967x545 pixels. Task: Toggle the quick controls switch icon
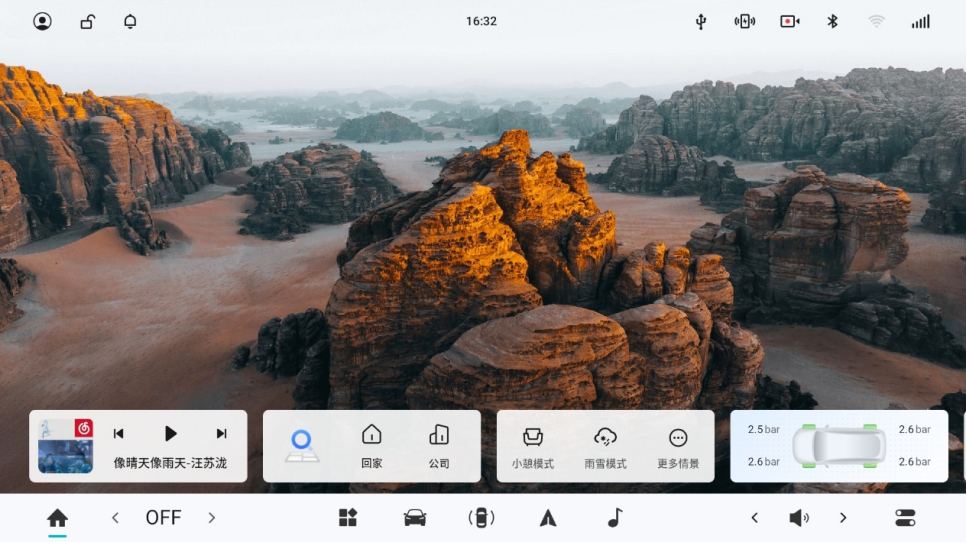[905, 517]
